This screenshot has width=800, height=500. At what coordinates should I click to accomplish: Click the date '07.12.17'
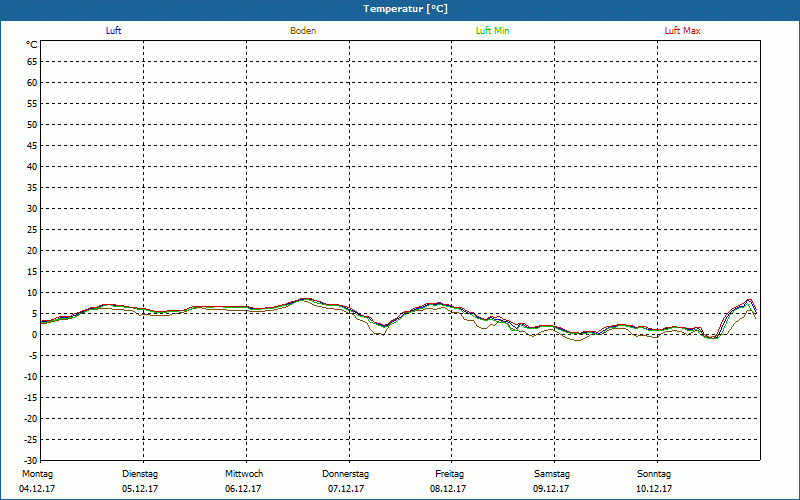(x=346, y=489)
